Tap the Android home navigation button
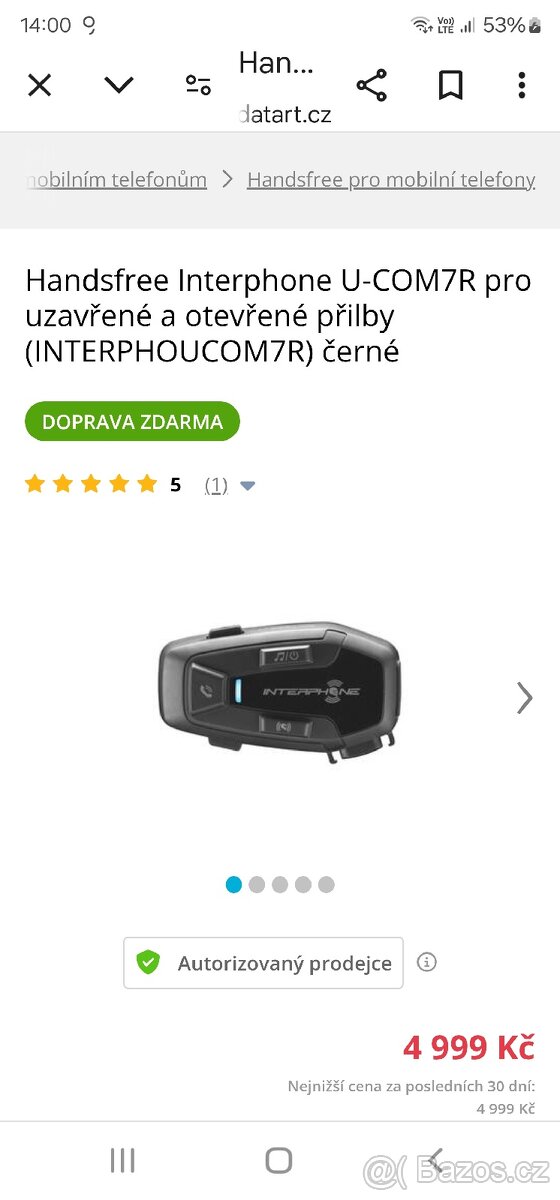Screen dimensions: 560x1200 pos(279,1160)
